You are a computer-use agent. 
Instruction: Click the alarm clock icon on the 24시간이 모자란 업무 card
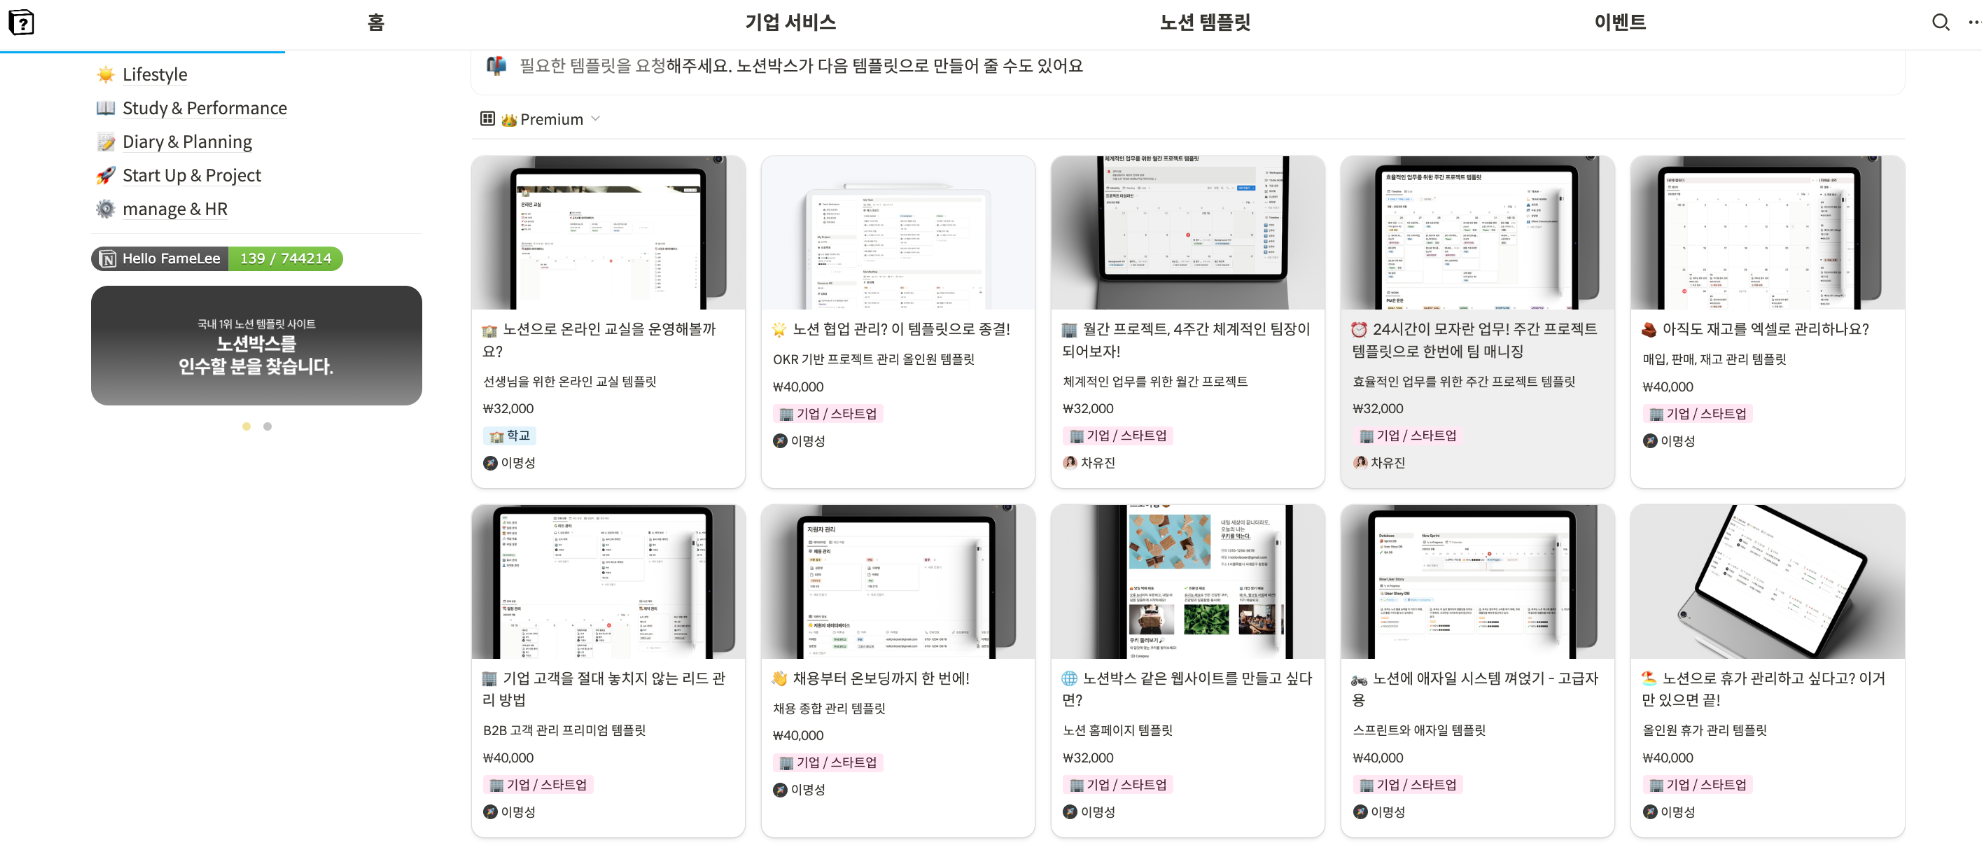pos(1359,329)
